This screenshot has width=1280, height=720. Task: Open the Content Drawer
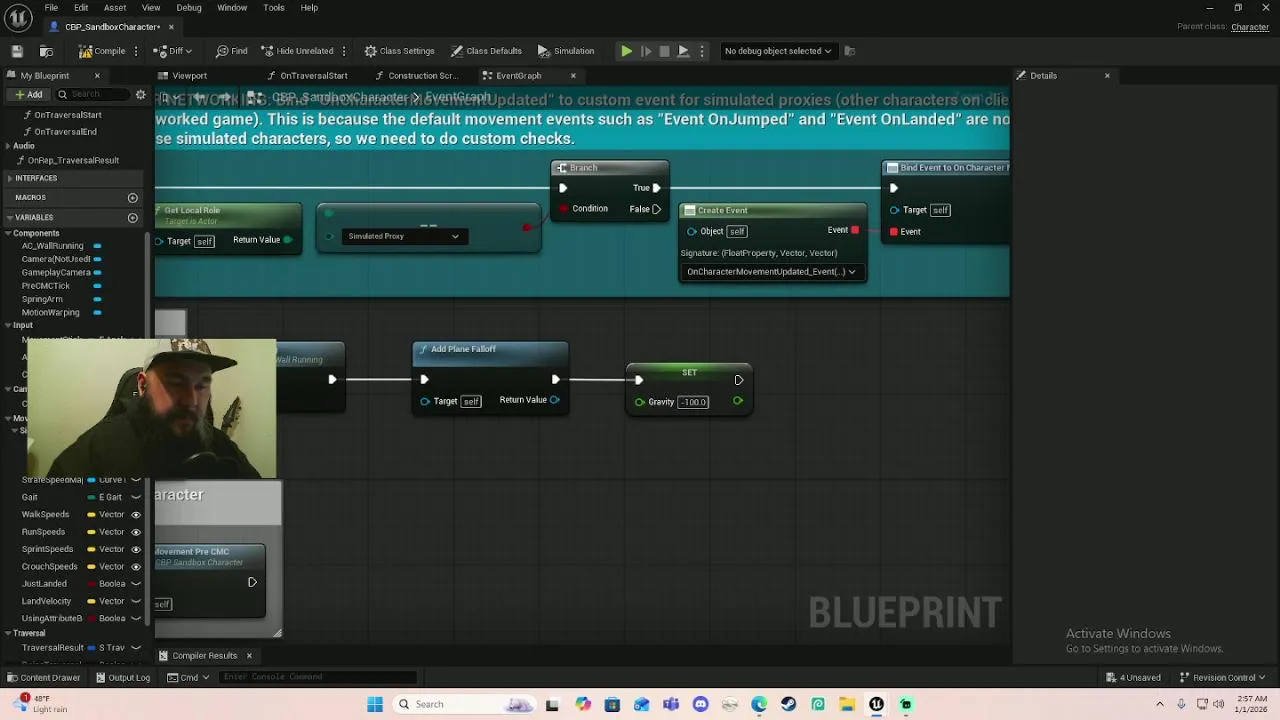[44, 678]
